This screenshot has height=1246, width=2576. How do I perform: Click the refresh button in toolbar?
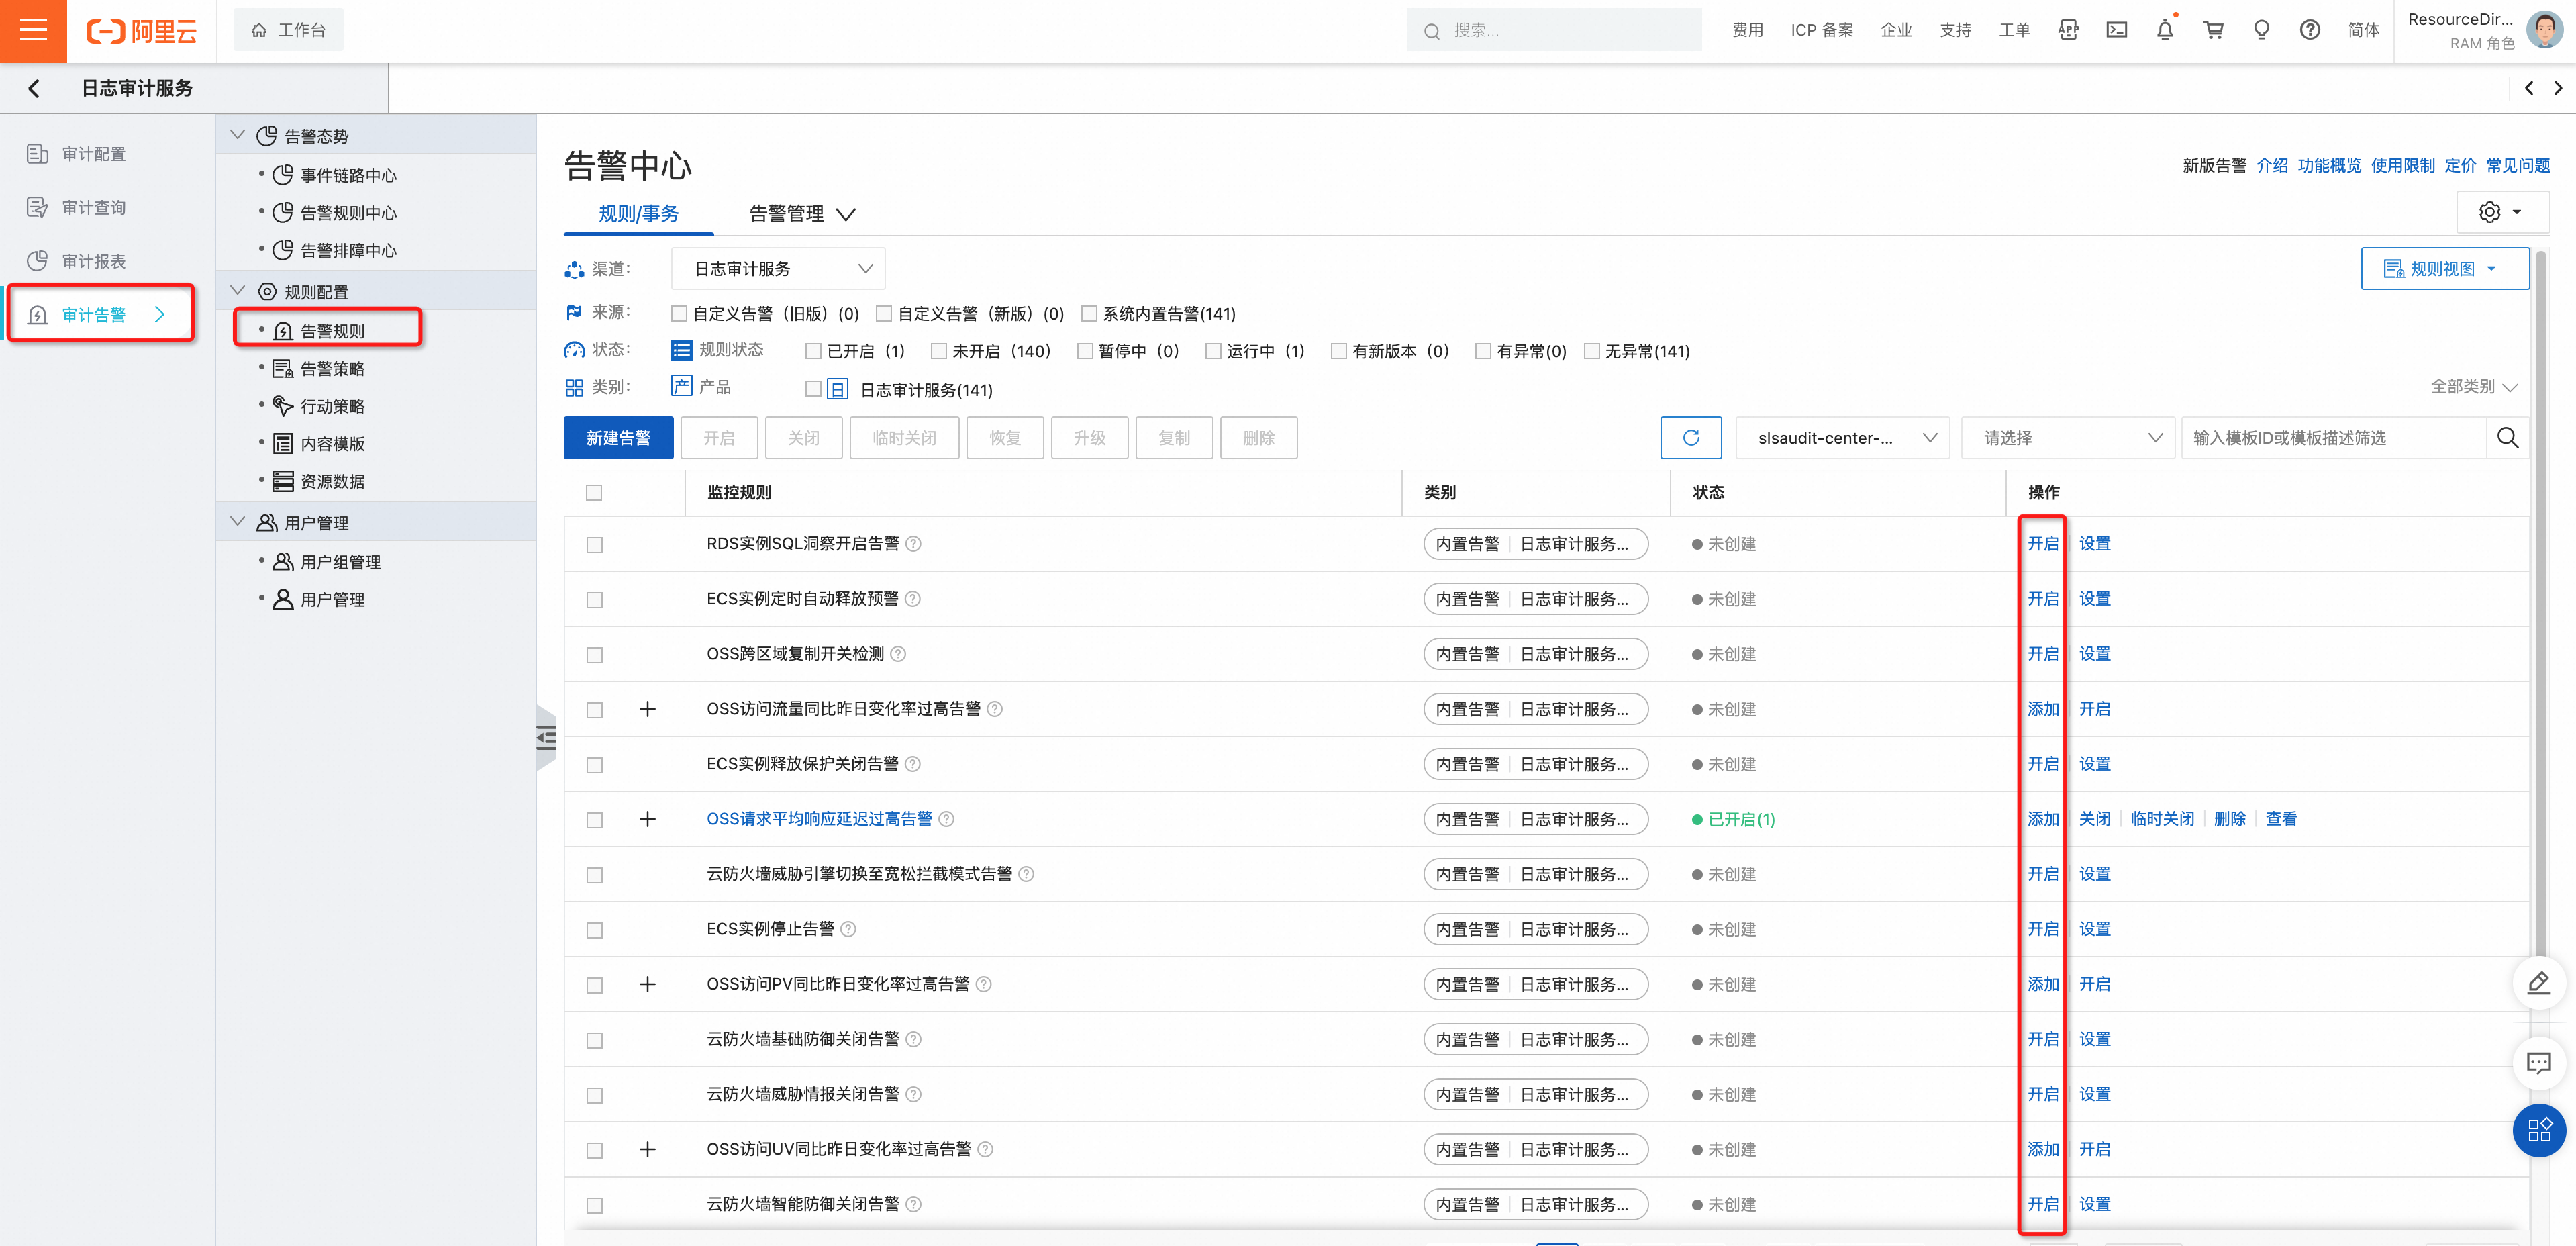[1691, 438]
